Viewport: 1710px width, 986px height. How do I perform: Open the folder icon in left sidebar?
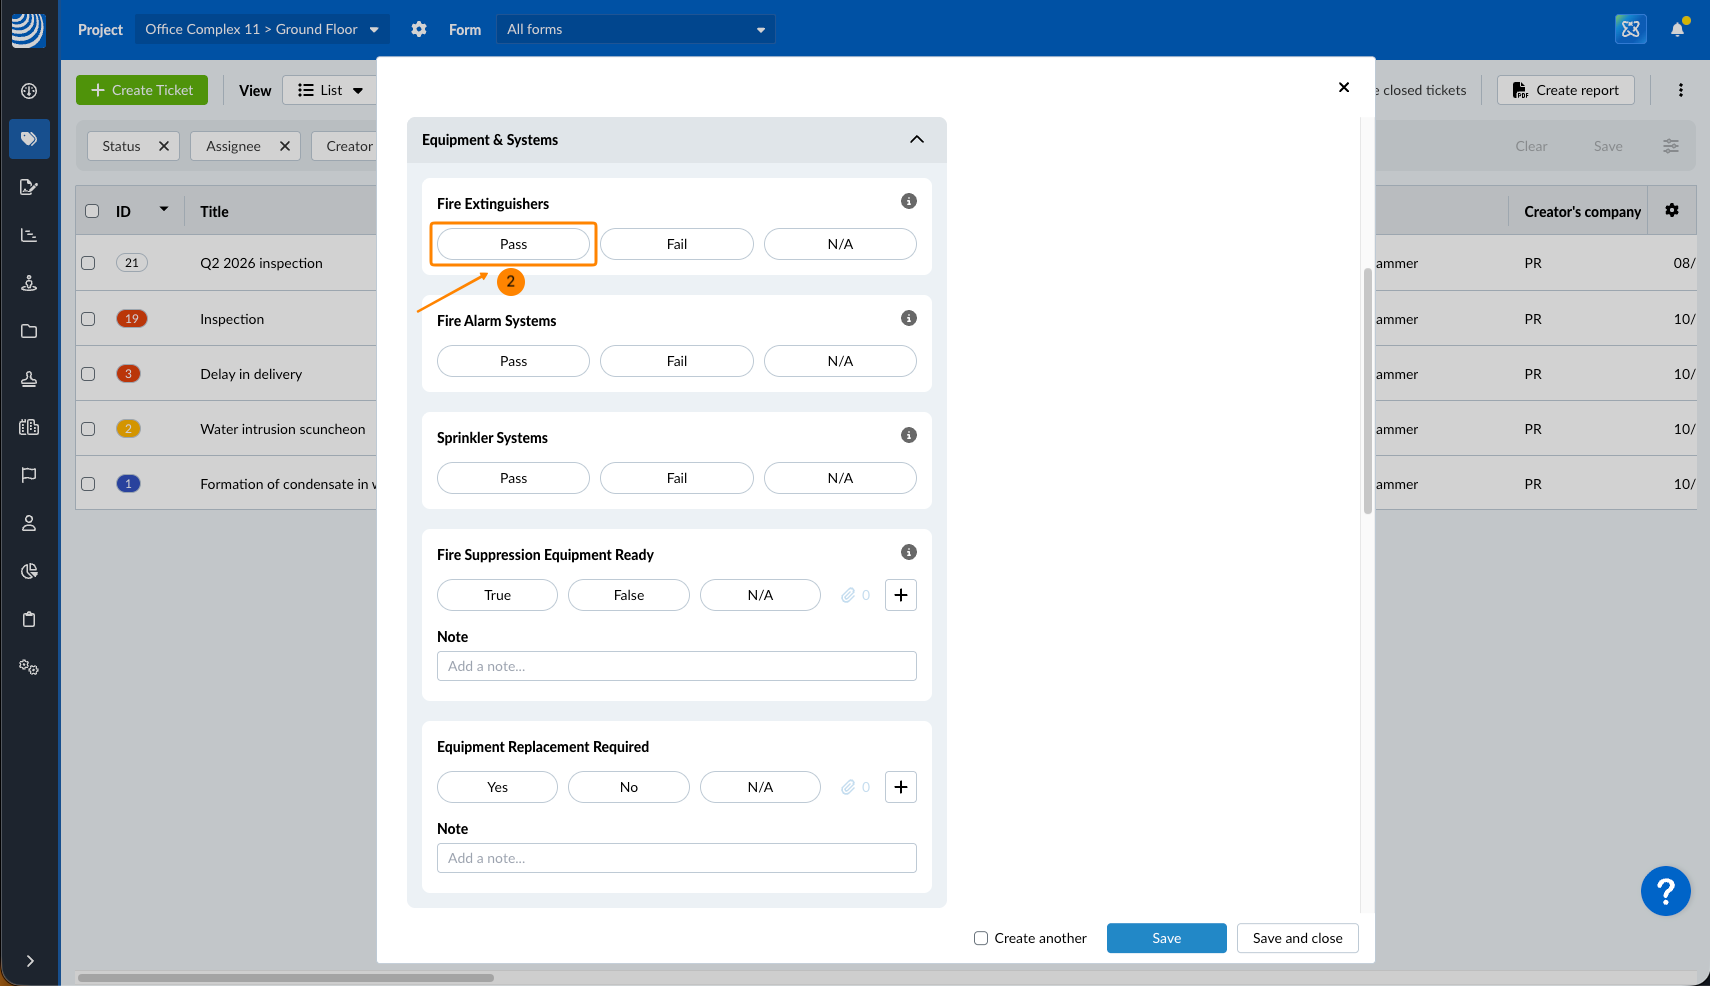[29, 331]
